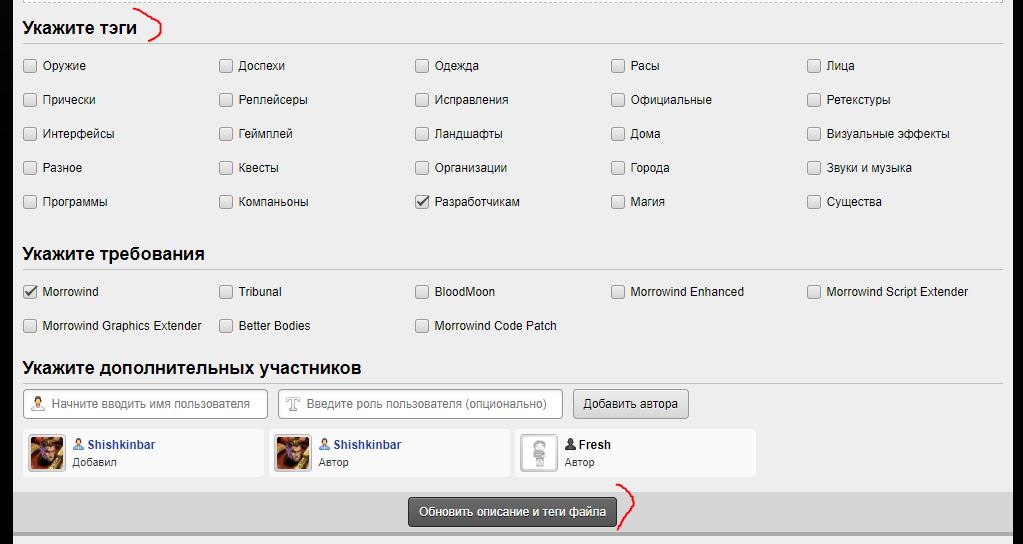Tick the Tribunal requirement checkbox
The image size is (1023, 544).
tap(226, 292)
